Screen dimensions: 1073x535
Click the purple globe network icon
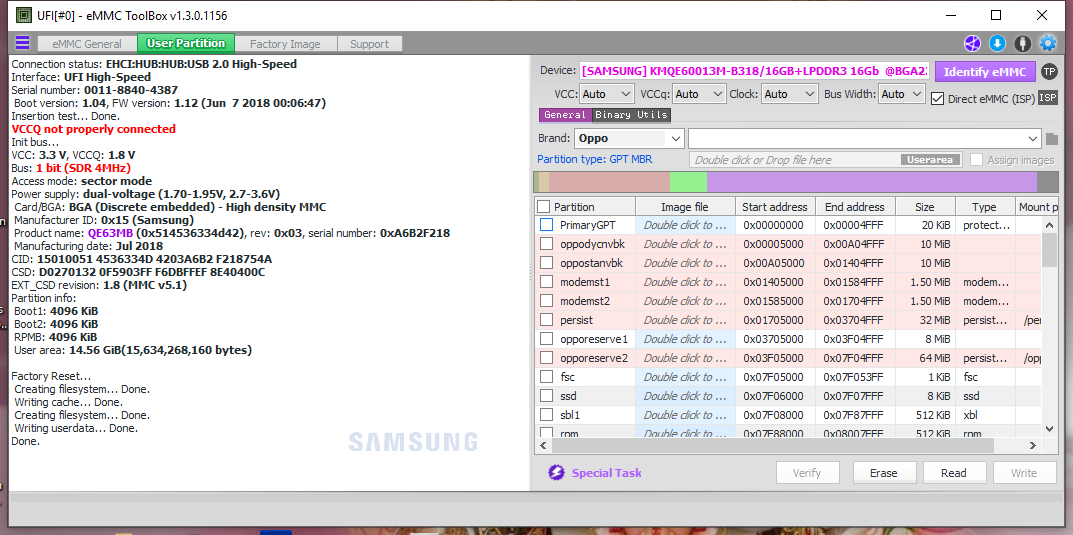coord(972,44)
